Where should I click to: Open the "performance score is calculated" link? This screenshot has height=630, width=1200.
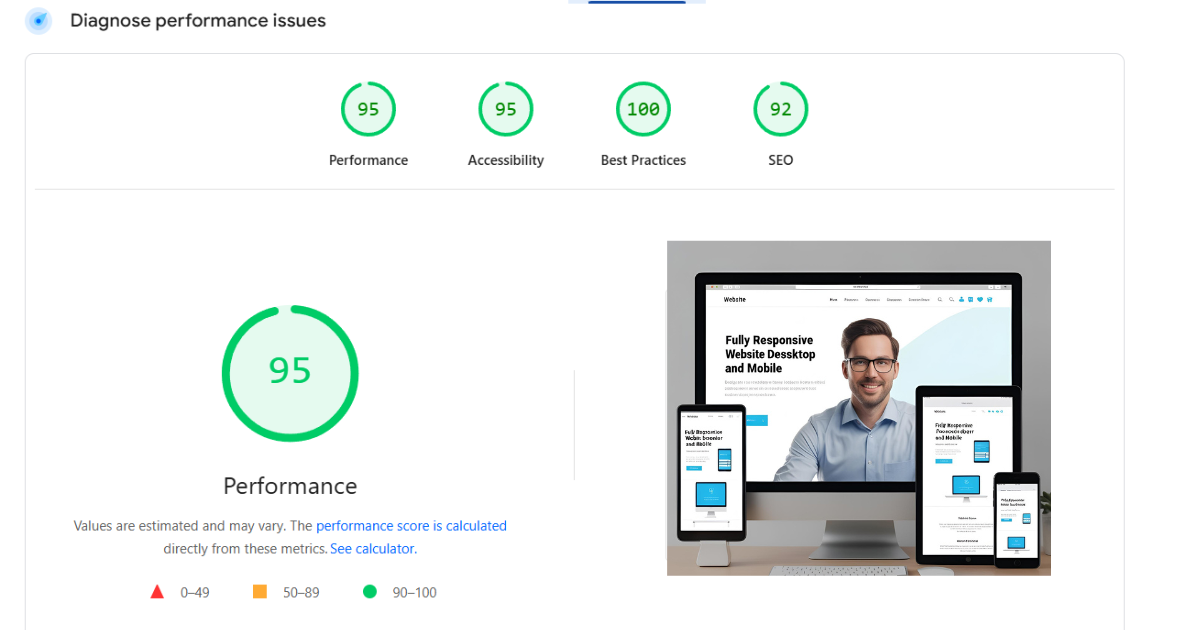coord(411,526)
